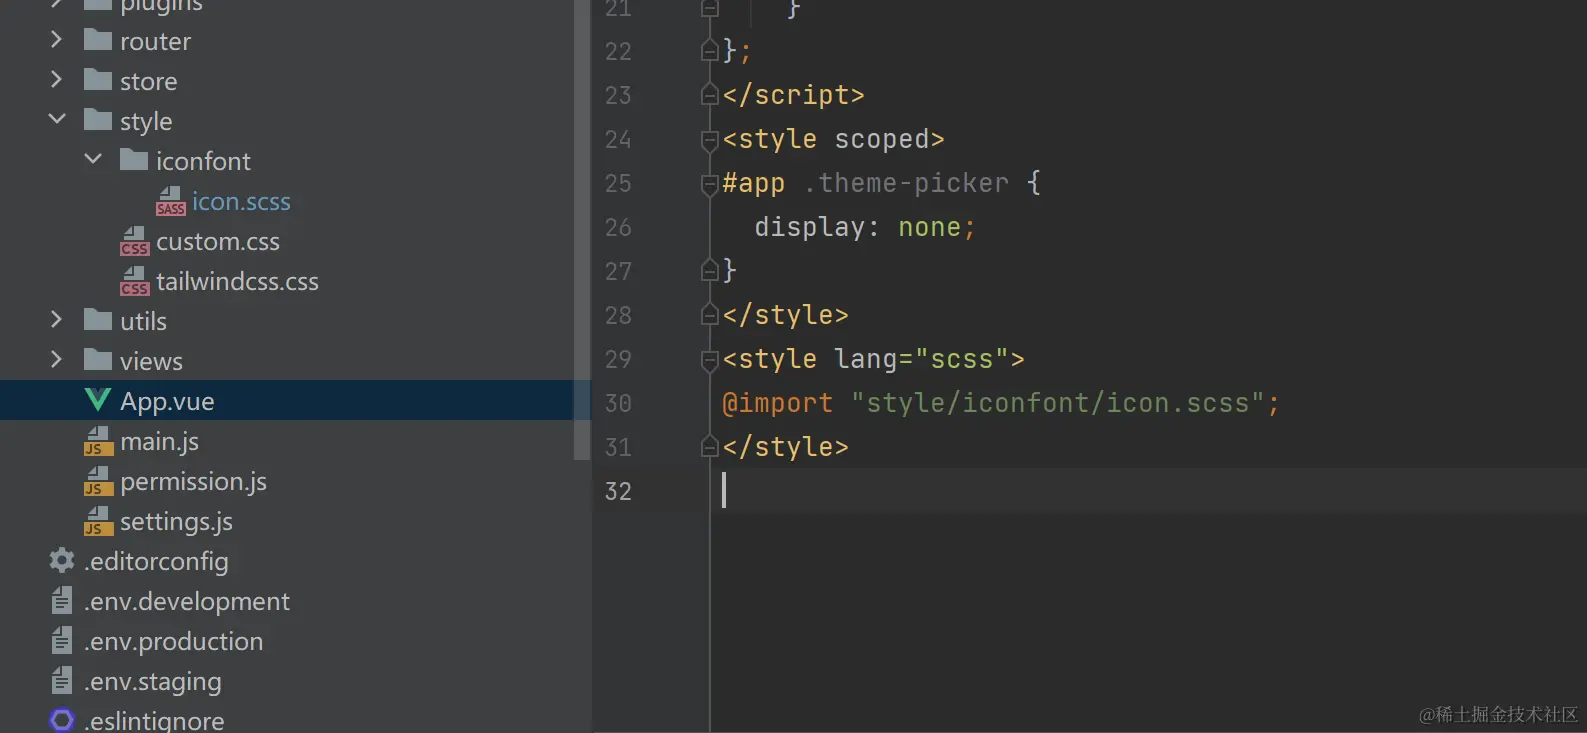
Task: Click fold marker at line 31 closing style
Action: 710,446
